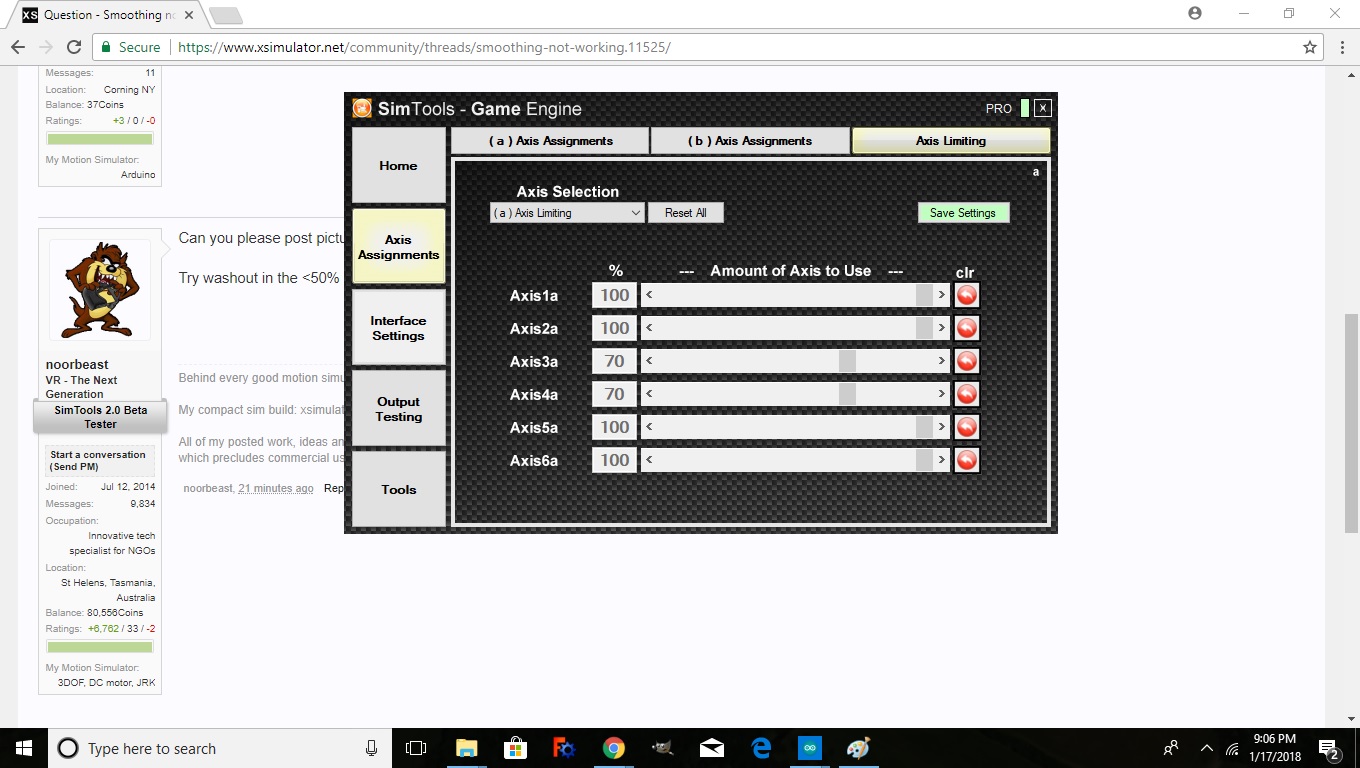Open the Chrome three-dot menu

pos(1342,47)
